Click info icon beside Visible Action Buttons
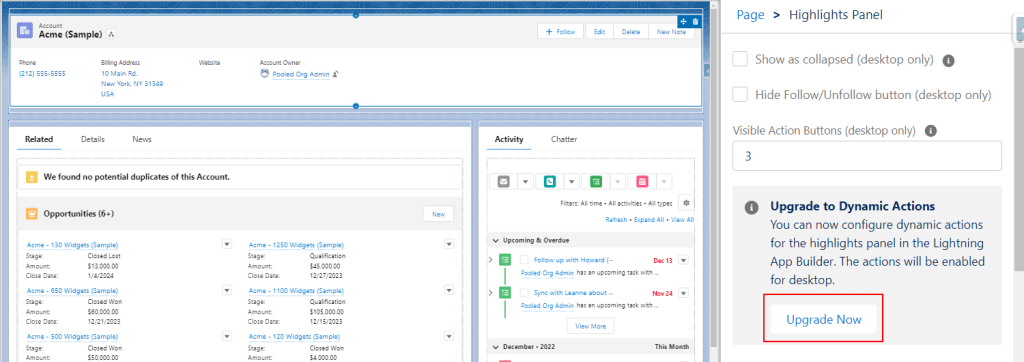 [x=931, y=131]
